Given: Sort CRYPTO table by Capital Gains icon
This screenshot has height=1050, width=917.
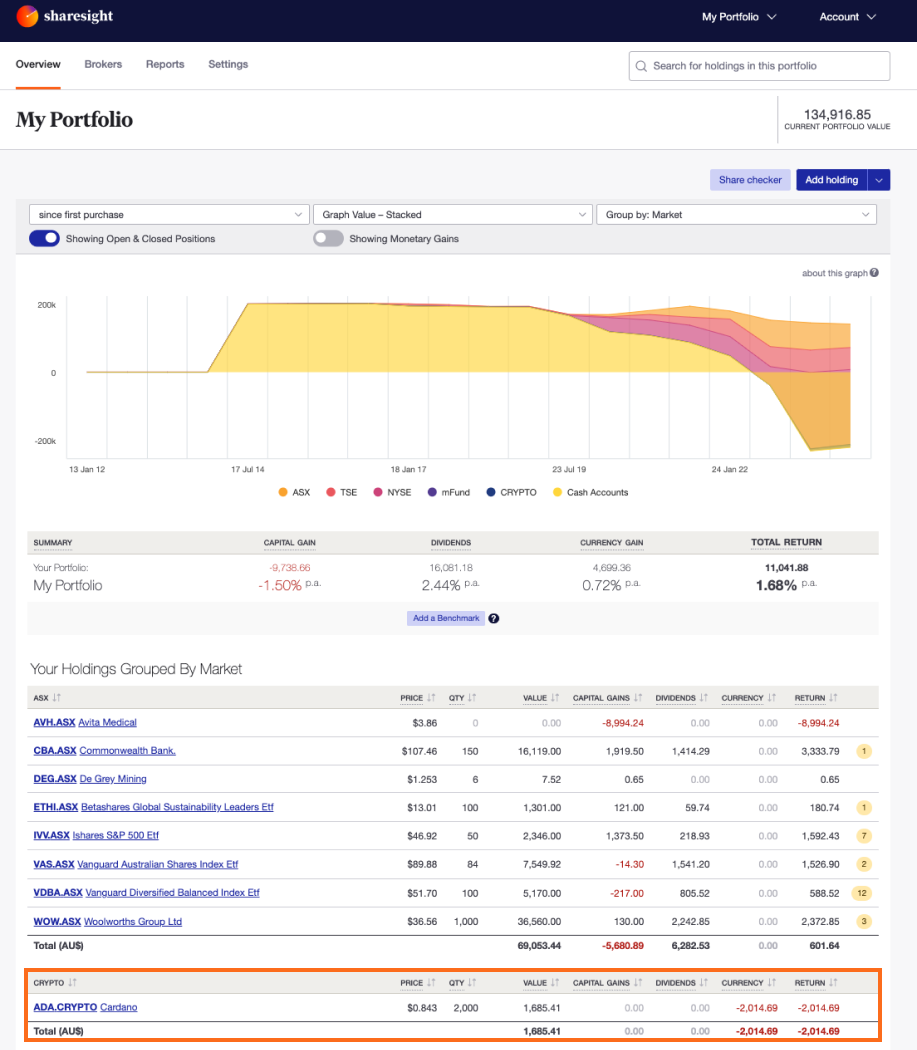Looking at the screenshot, I should pos(638,982).
